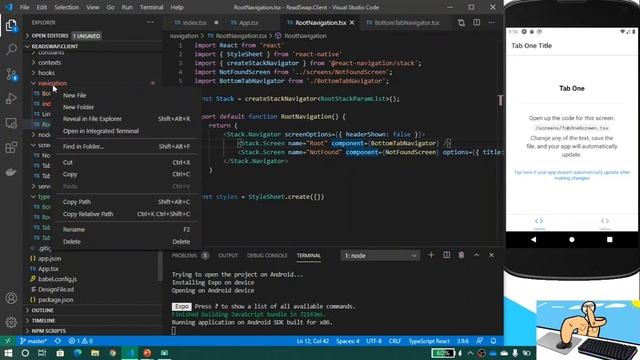640x360 pixels.
Task: Open the Extensions view
Action: tap(11, 147)
